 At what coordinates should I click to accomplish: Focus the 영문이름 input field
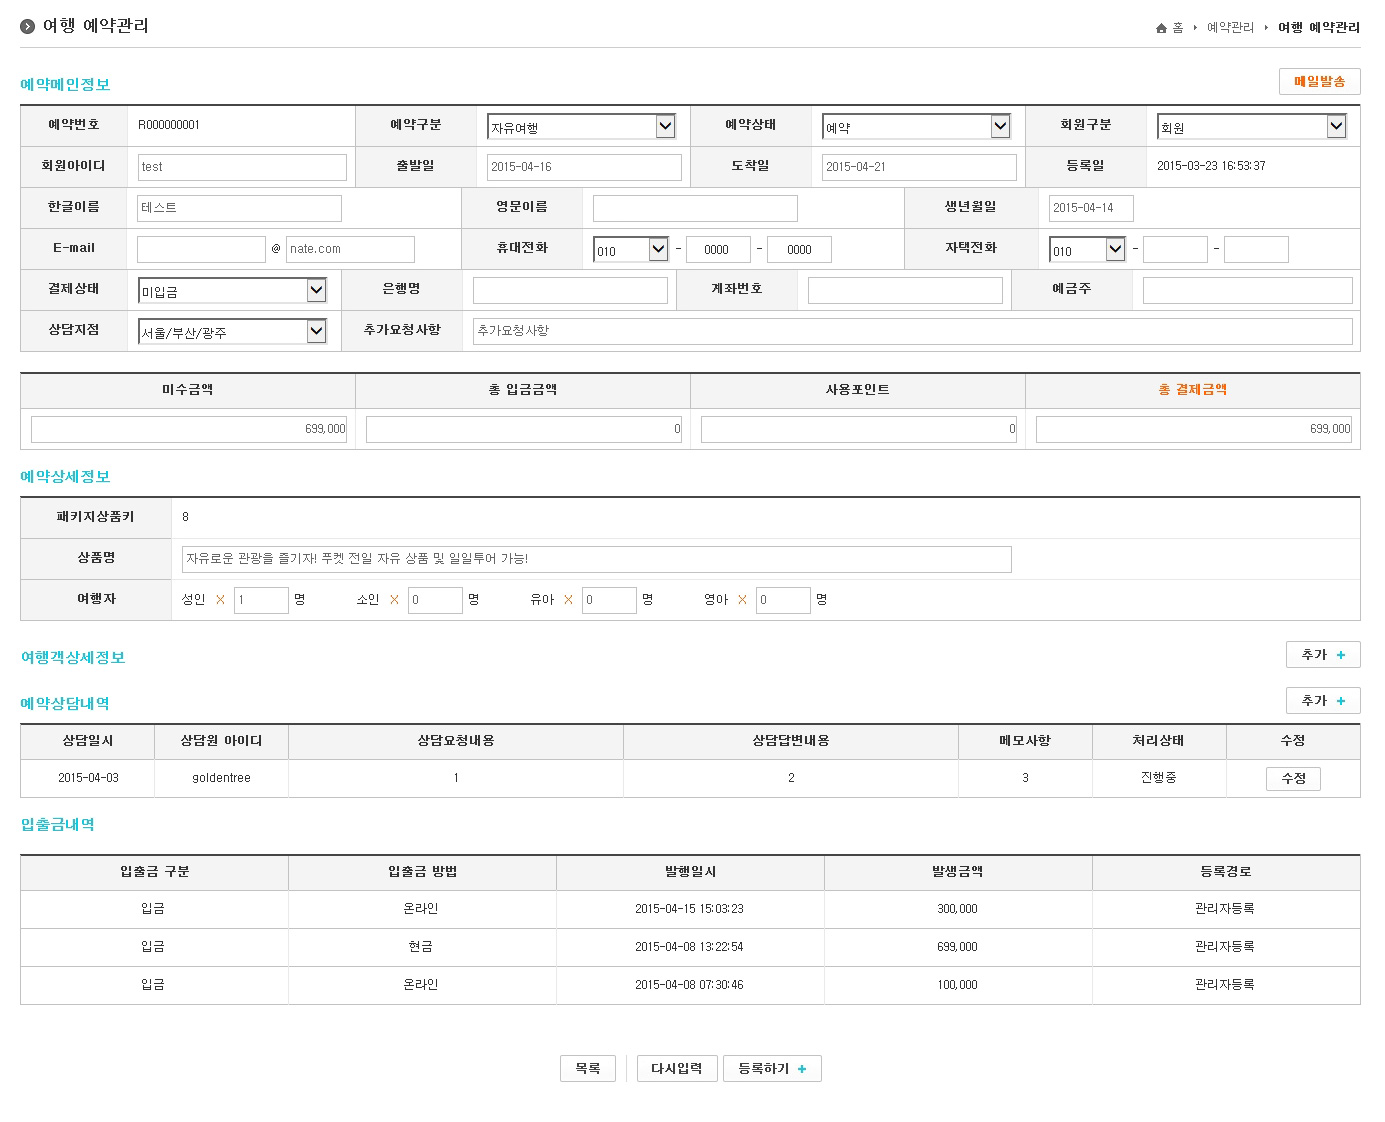[x=695, y=208]
